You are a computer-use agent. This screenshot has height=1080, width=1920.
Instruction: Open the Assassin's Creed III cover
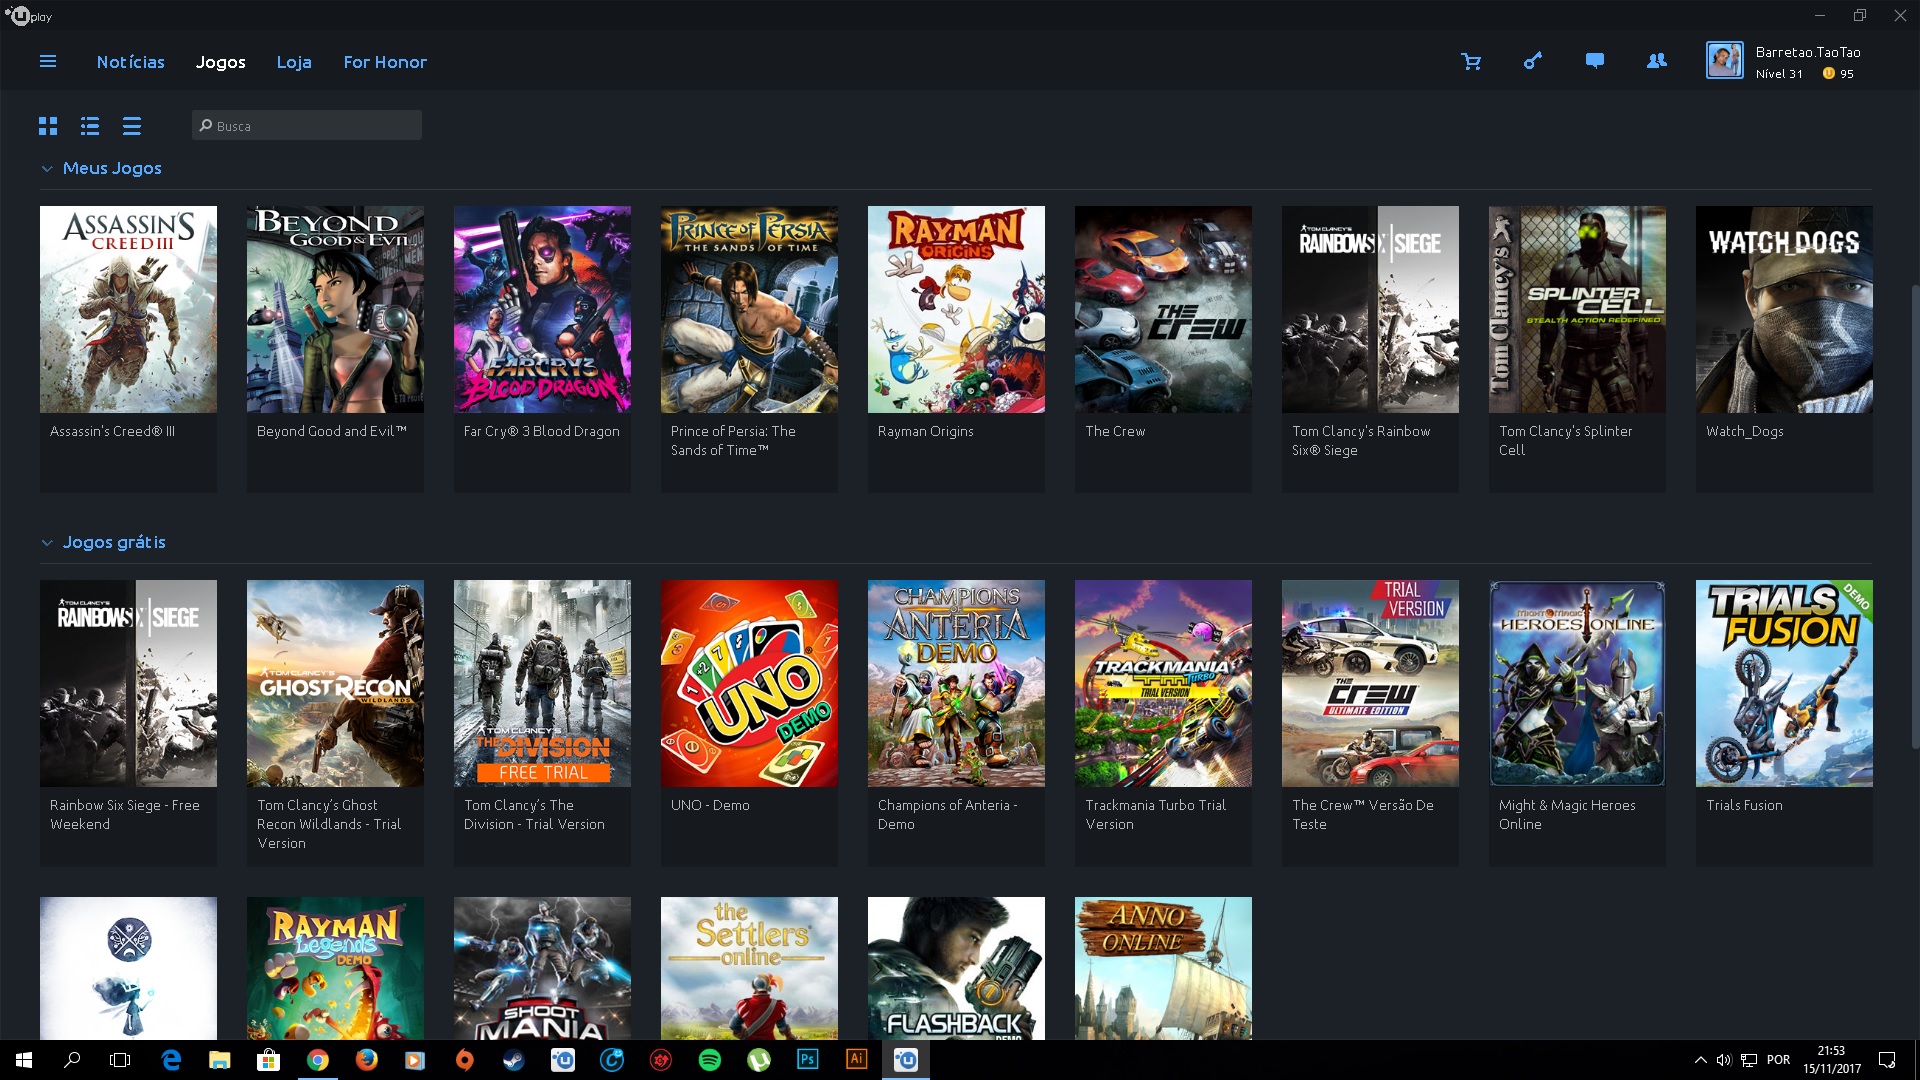coord(128,309)
